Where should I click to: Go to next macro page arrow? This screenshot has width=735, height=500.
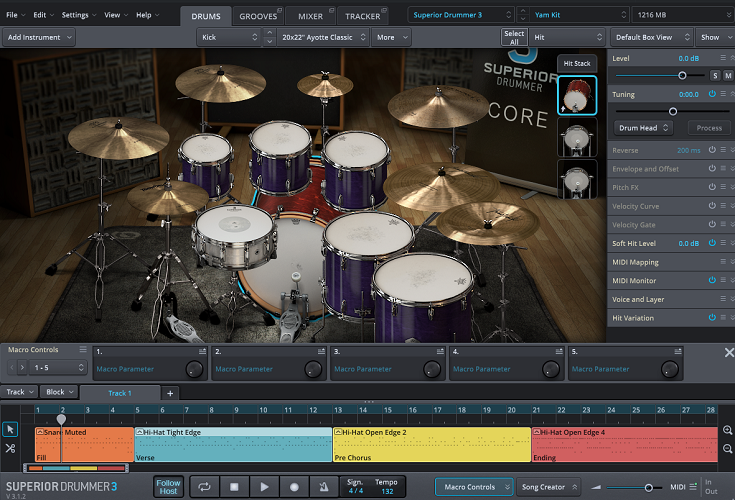tap(22, 367)
